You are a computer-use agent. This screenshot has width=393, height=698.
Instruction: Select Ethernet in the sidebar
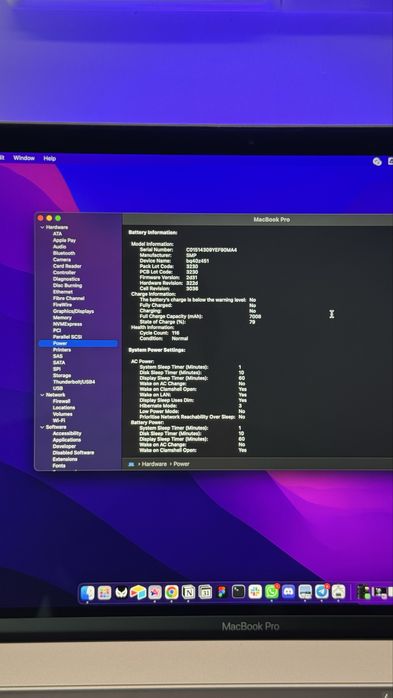tap(63, 292)
